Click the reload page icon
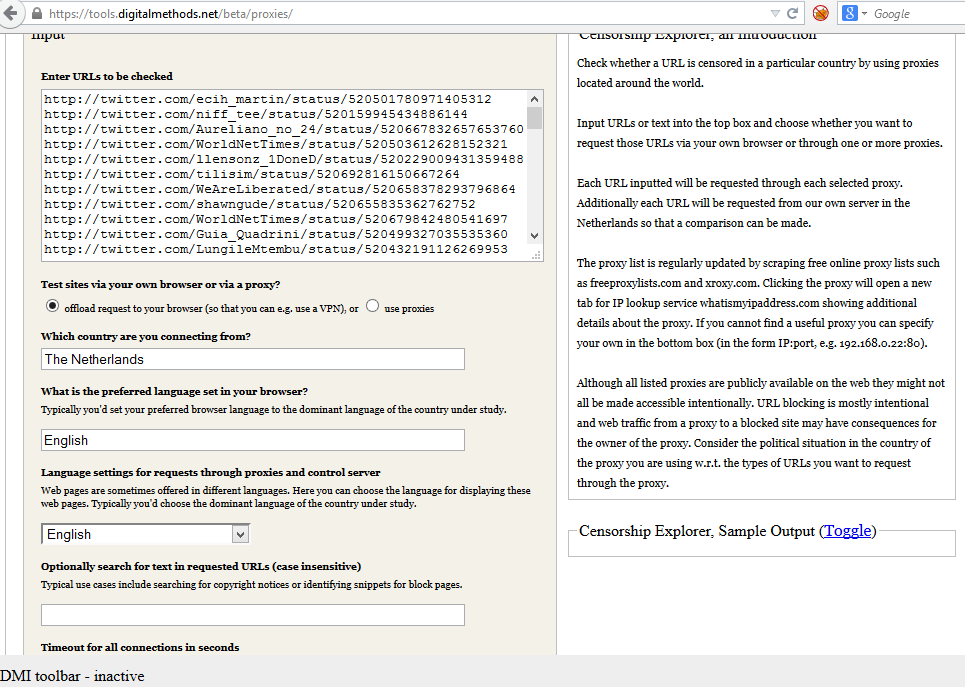 click(793, 14)
